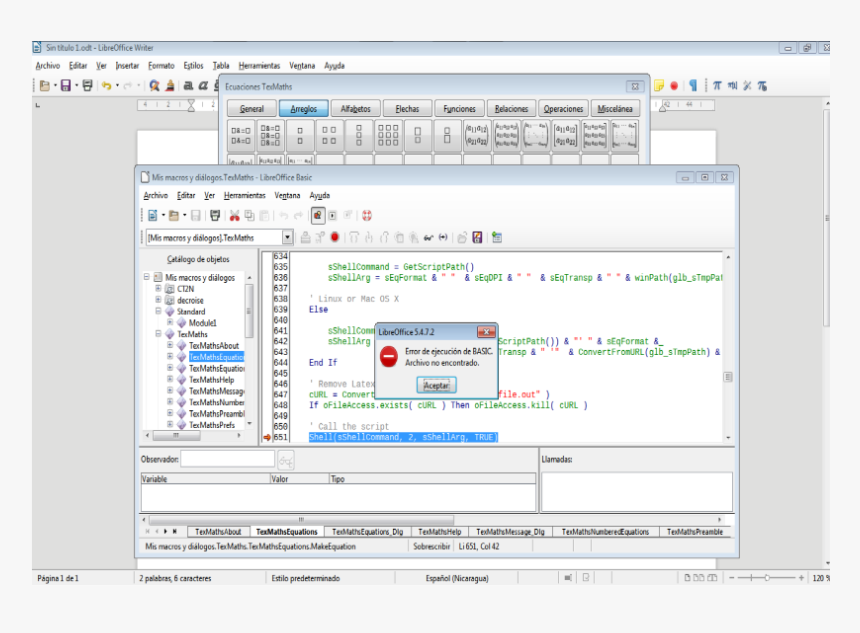Select TexMathsPrefs in object catalog tree

pos(212,425)
